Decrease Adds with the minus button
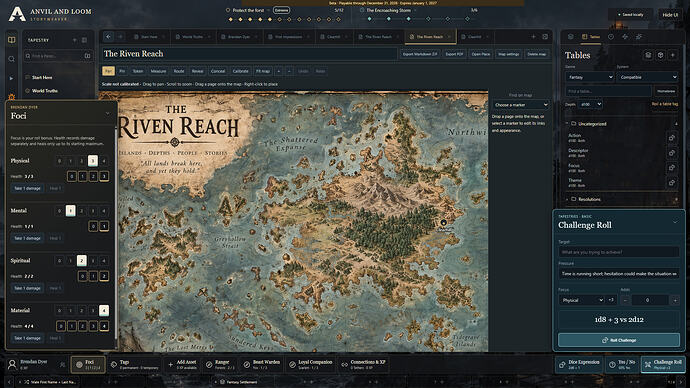This screenshot has height=388, width=690. pos(625,300)
